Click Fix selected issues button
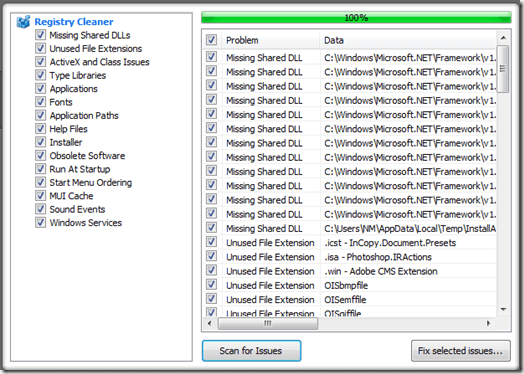The width and height of the screenshot is (524, 374). coord(461,351)
